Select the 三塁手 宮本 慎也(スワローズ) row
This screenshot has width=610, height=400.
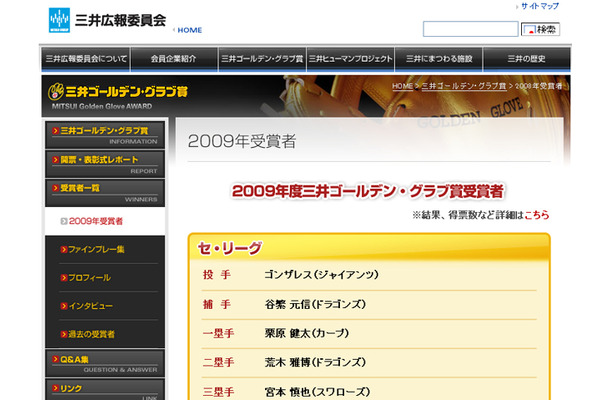click(369, 390)
